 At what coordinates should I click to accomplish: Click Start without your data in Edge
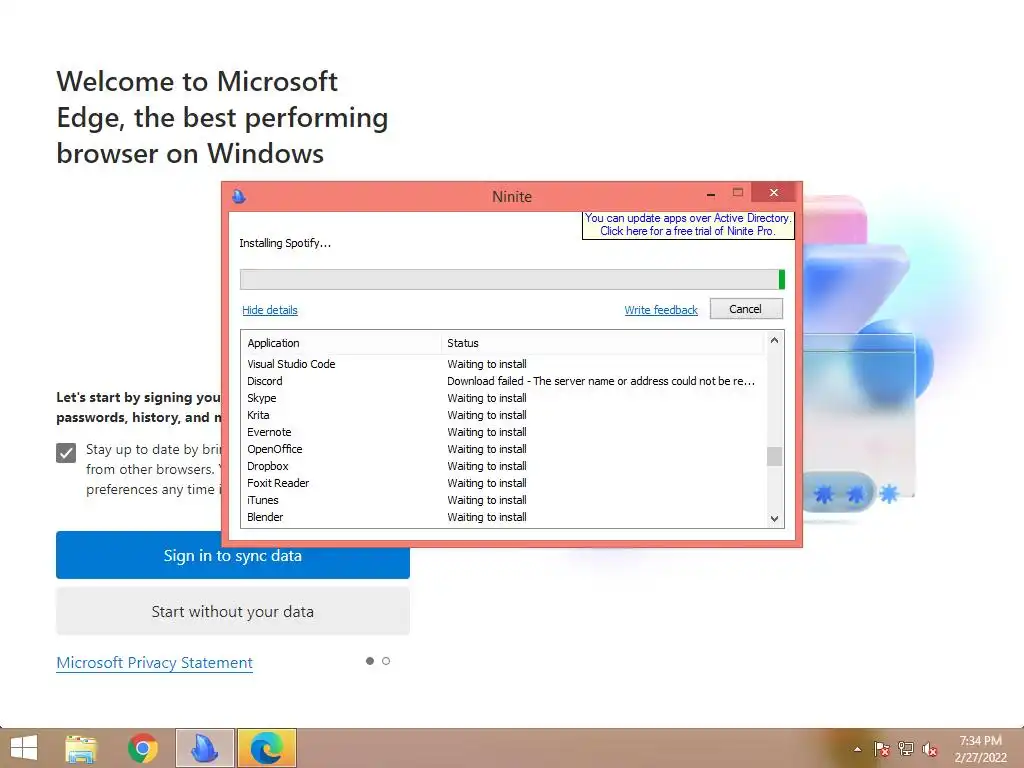(x=232, y=611)
